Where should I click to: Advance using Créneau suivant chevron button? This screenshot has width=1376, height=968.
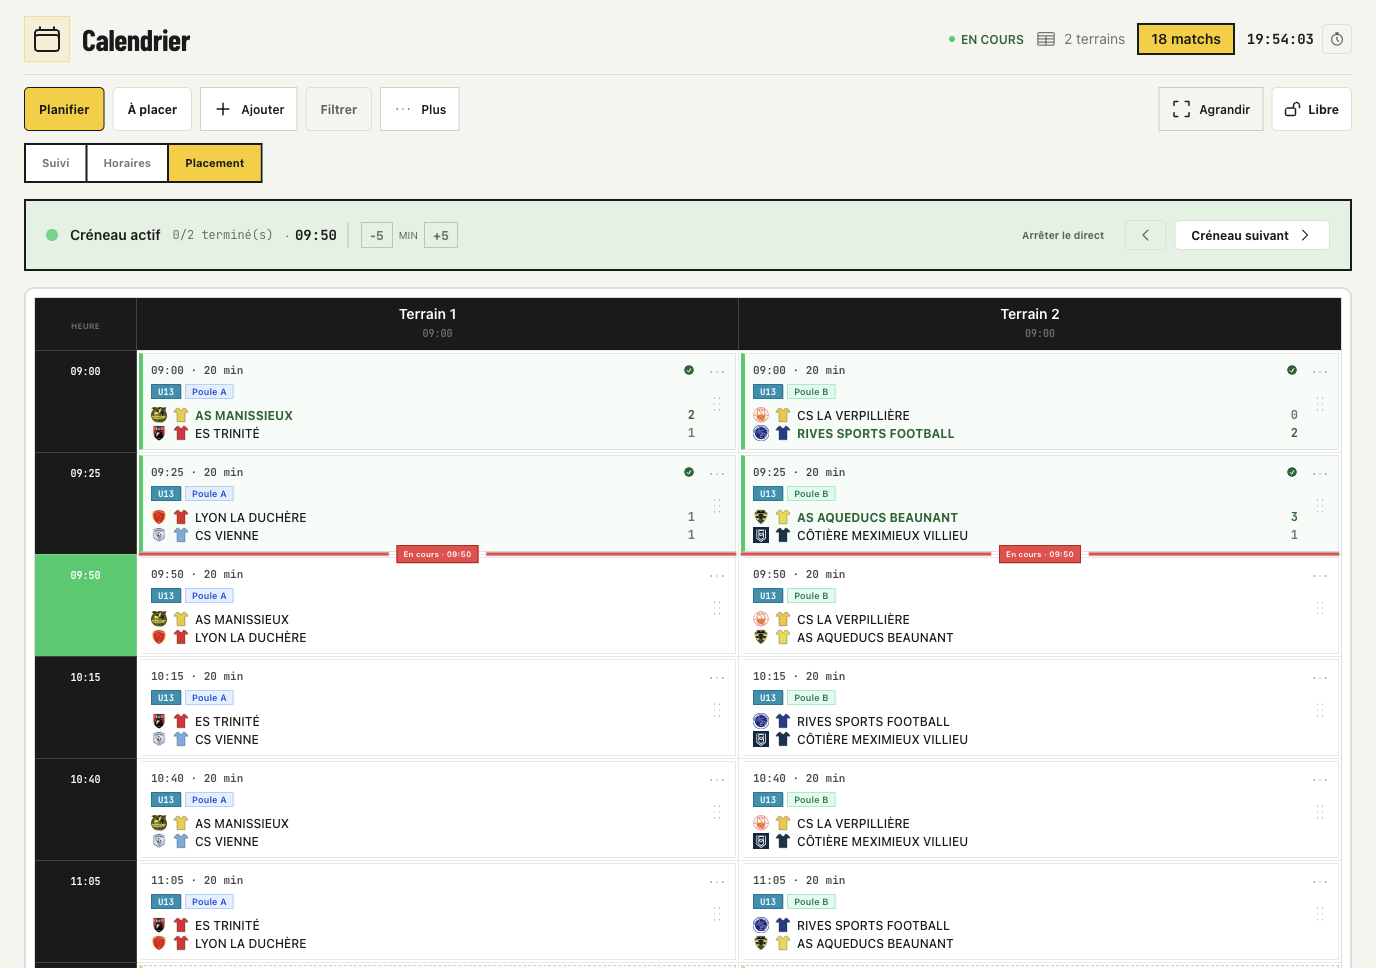[1252, 235]
